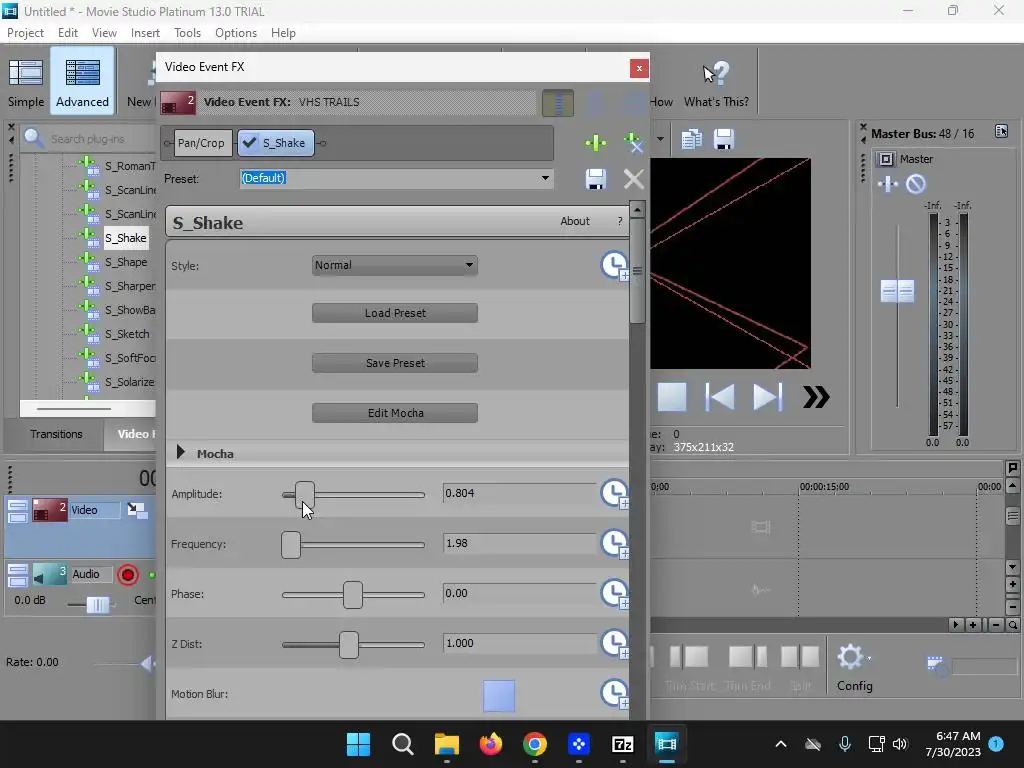Viewport: 1024px width, 768px height.
Task: Save preset floppy disk icon beside Preset
Action: click(596, 179)
